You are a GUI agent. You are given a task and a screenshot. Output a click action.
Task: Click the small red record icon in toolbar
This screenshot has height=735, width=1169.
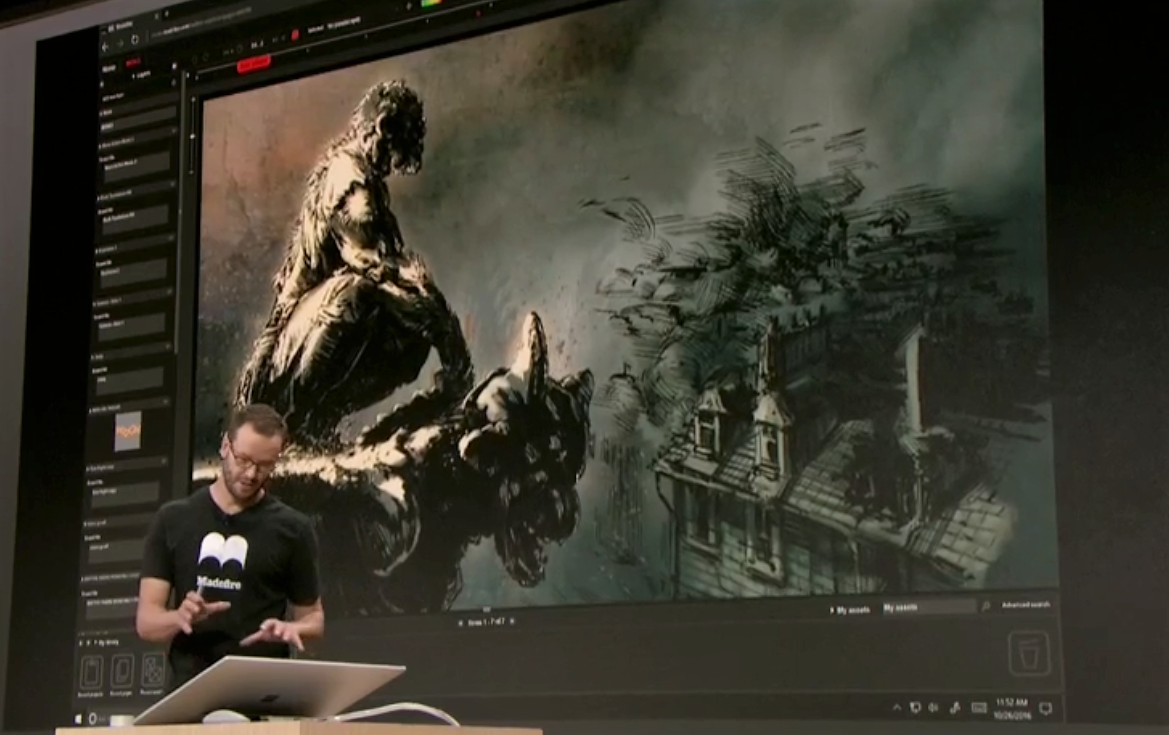[x=295, y=34]
